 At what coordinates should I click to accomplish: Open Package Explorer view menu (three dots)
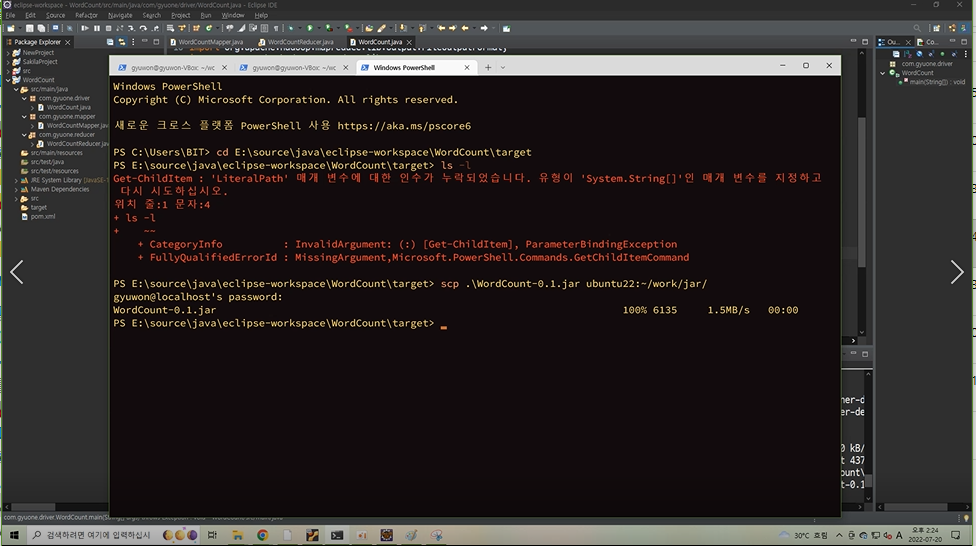133,42
